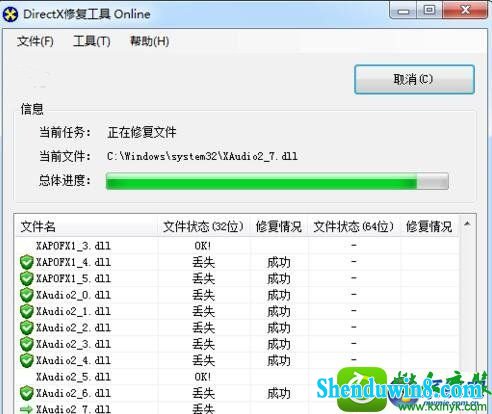The image size is (492, 414).
Task: Click OK! status of XAudio2_5.dll
Action: click(x=203, y=377)
